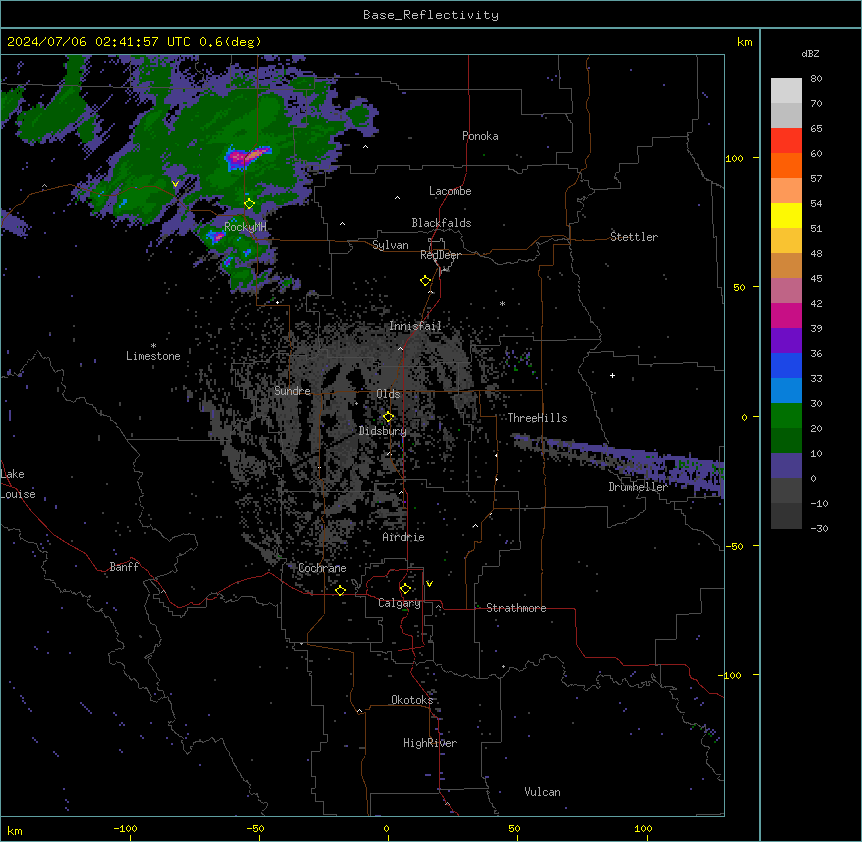Select the green 20-30 dBZ legend color
Image resolution: width=862 pixels, height=842 pixels.
[x=786, y=416]
